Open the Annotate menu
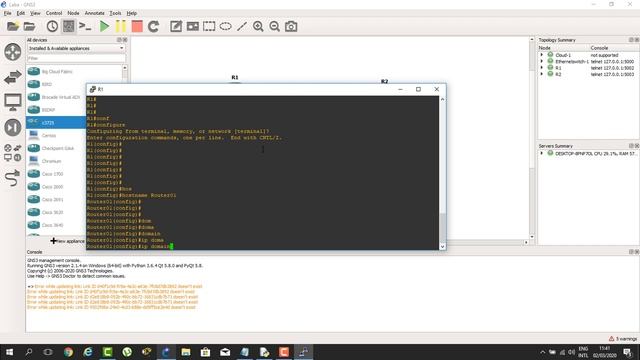This screenshot has width=640, height=360. click(x=94, y=13)
